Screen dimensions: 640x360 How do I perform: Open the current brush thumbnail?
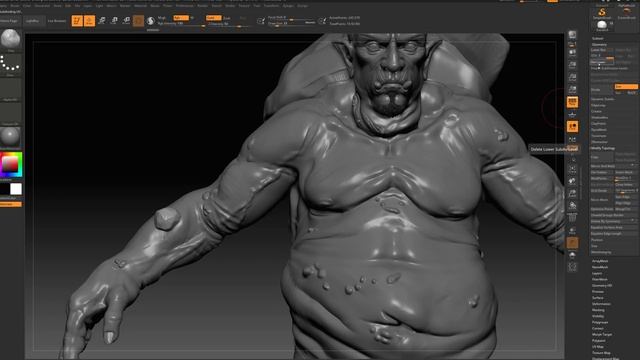click(x=10, y=39)
